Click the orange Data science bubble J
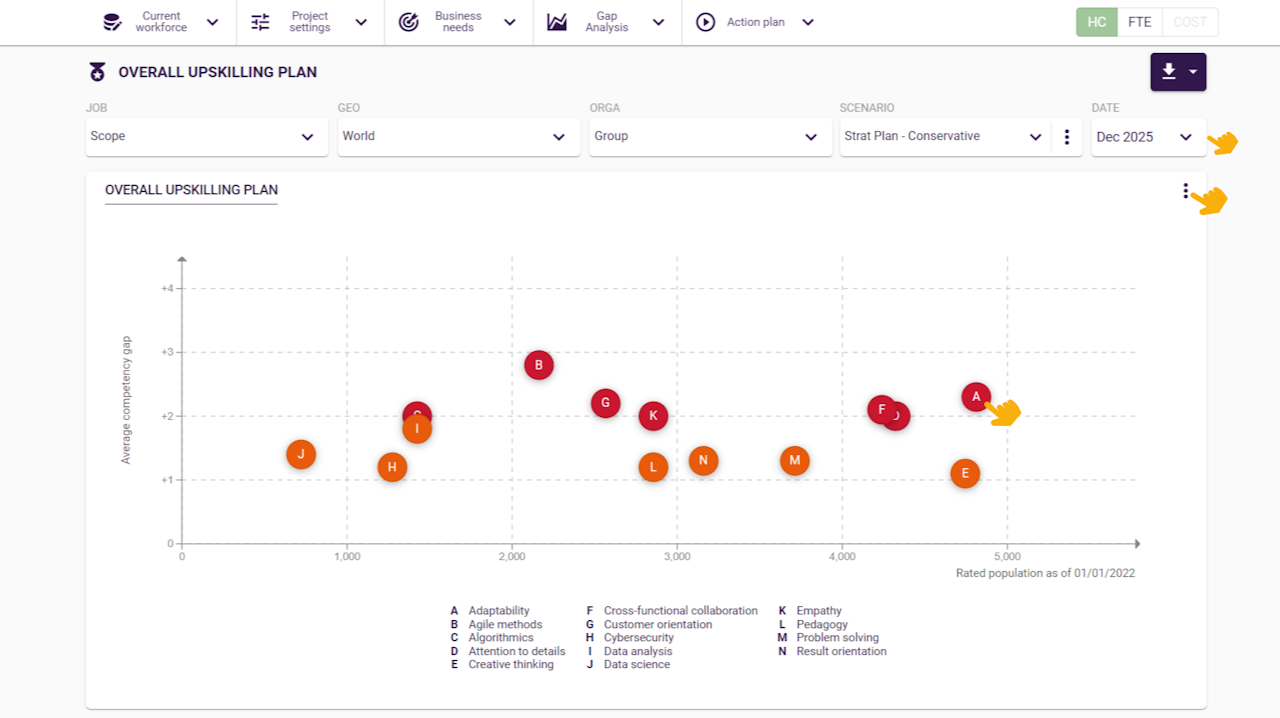1280x718 pixels. 301,454
